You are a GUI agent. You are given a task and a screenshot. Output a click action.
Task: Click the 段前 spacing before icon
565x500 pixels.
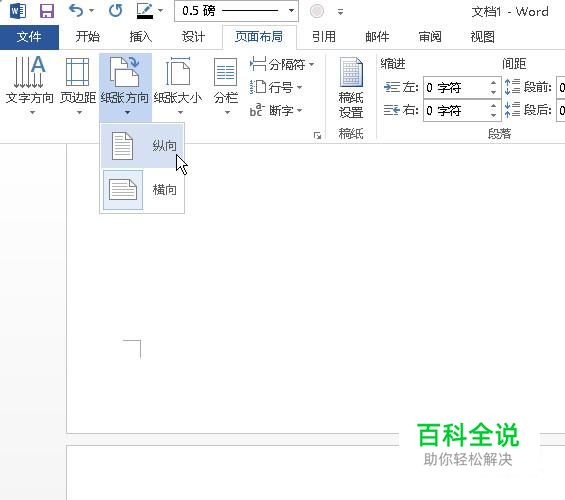pyautogui.click(x=512, y=87)
